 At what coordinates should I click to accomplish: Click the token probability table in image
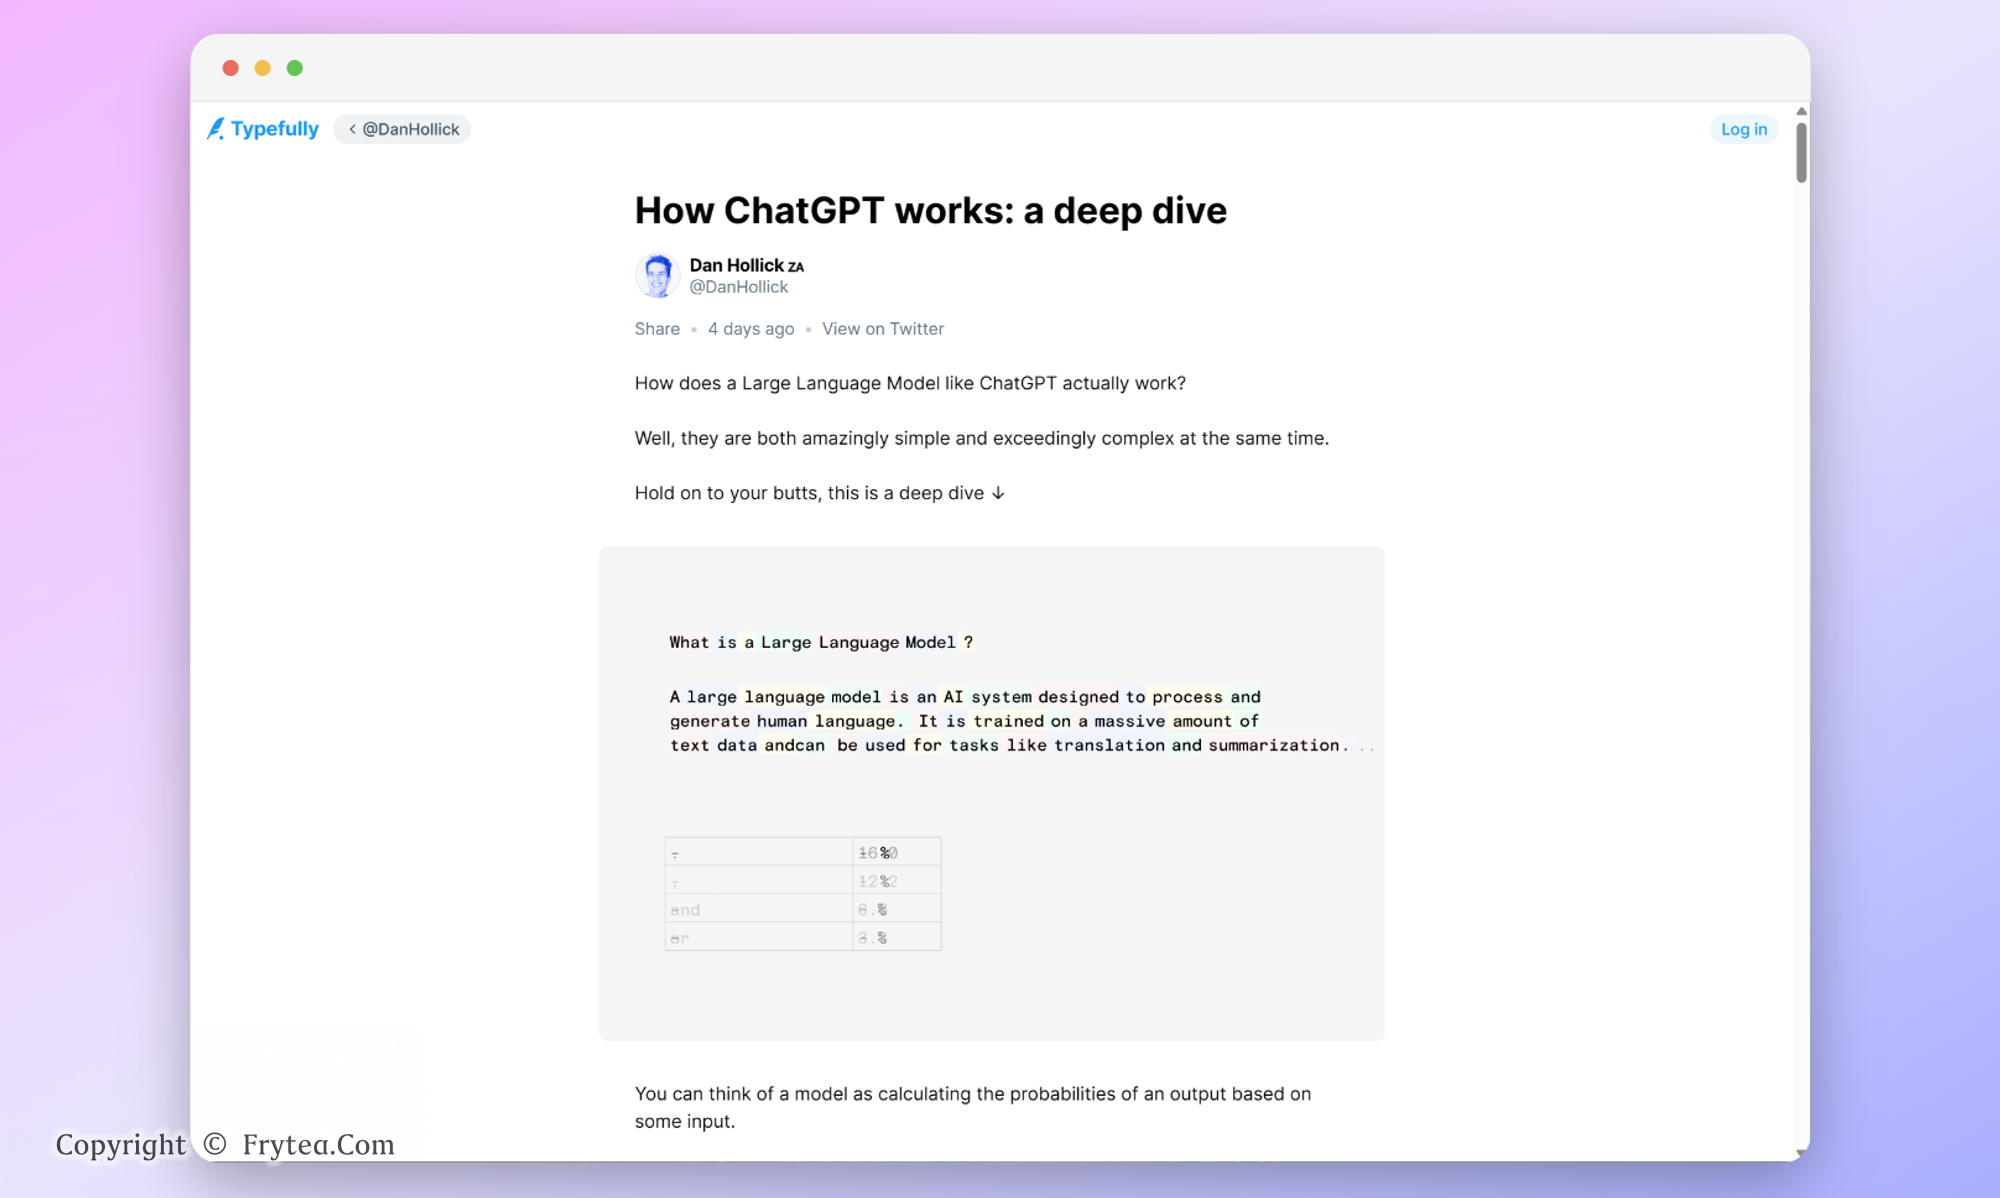(x=802, y=894)
